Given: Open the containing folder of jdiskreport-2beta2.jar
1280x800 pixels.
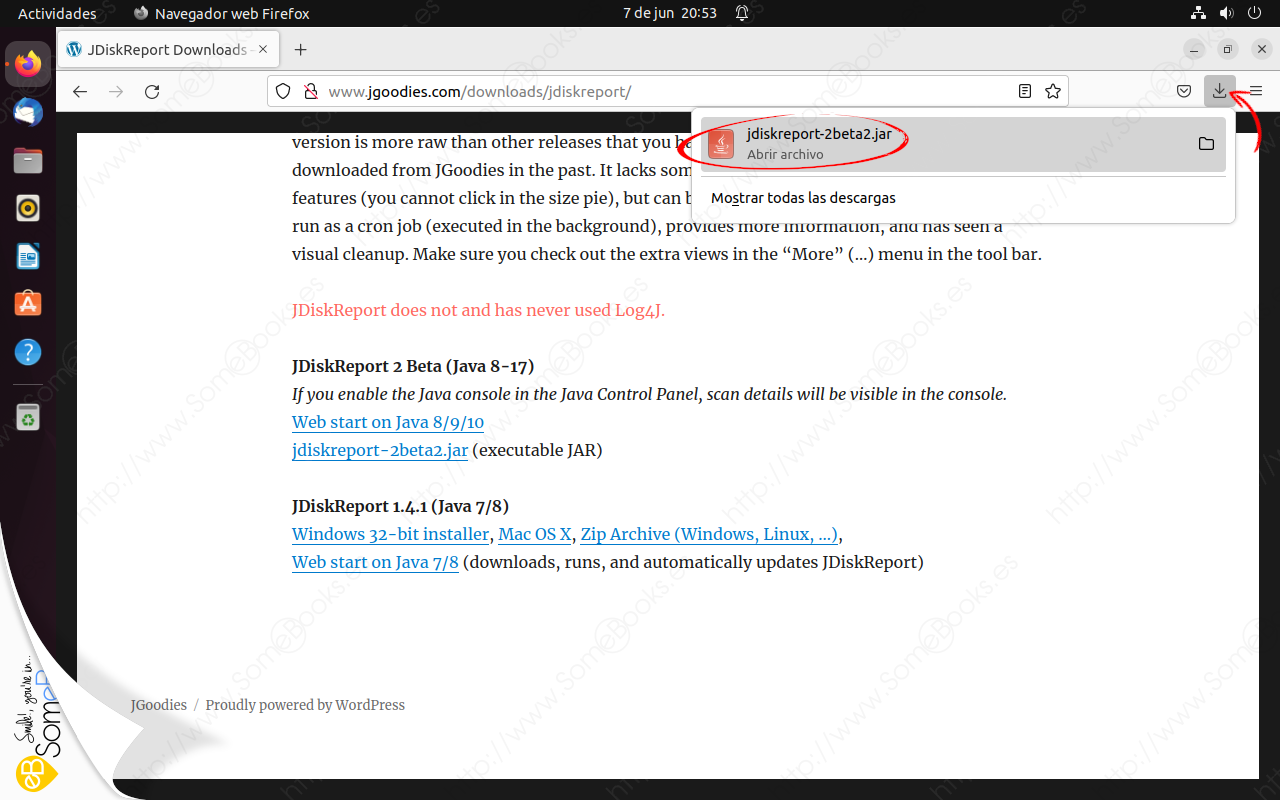Looking at the screenshot, I should point(1207,143).
